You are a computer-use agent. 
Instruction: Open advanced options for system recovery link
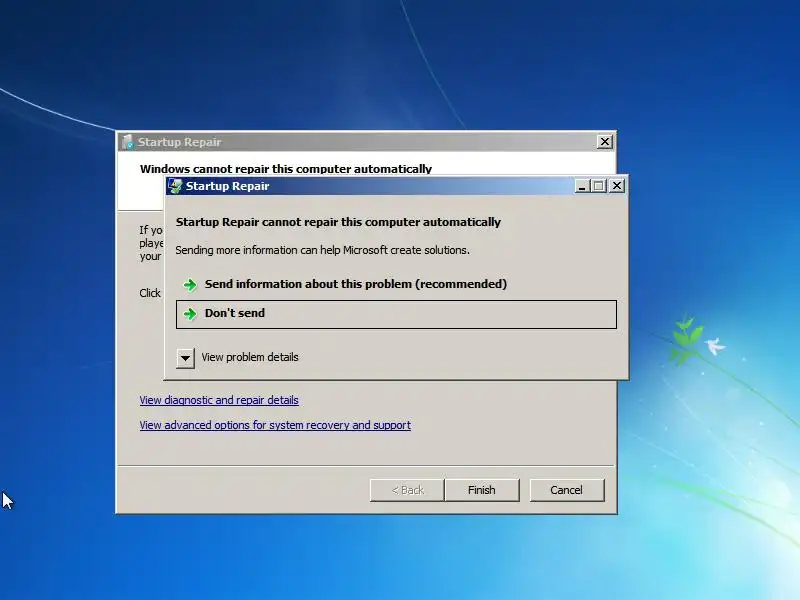tap(275, 425)
